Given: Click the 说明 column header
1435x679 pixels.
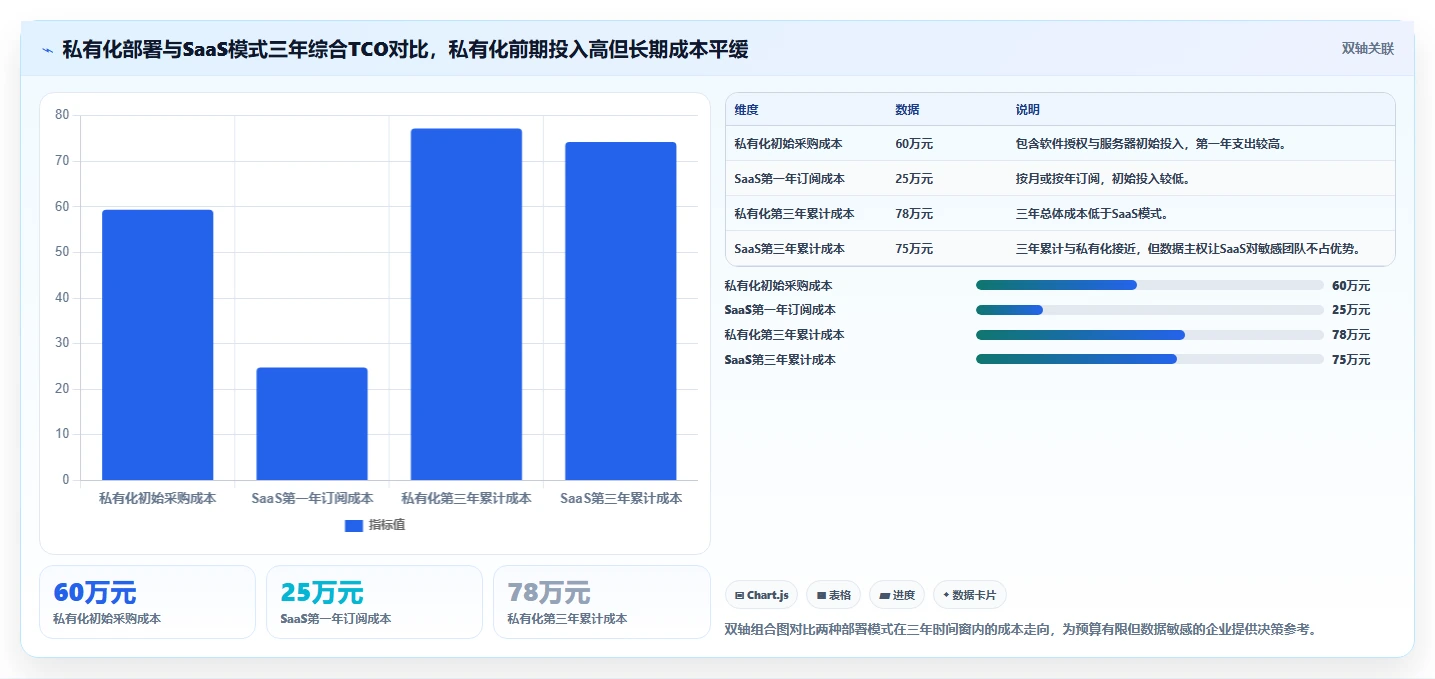Looking at the screenshot, I should pos(1027,110).
